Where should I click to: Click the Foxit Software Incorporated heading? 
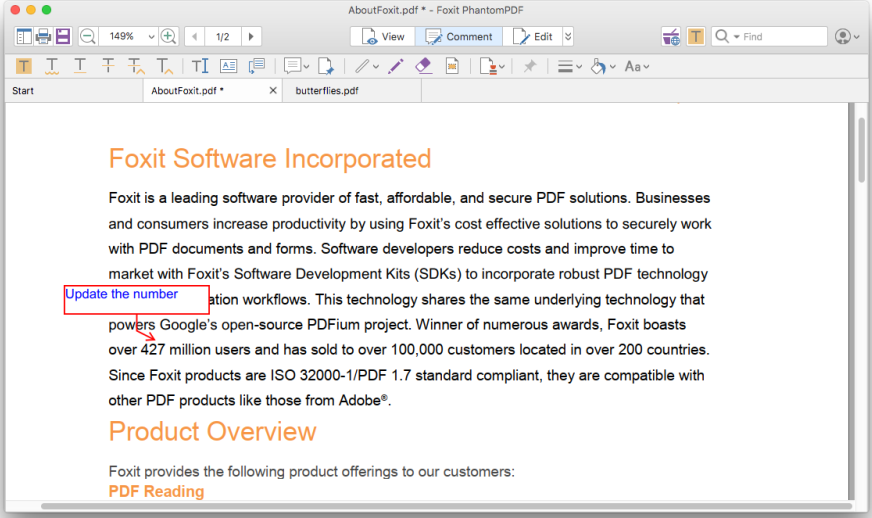270,159
